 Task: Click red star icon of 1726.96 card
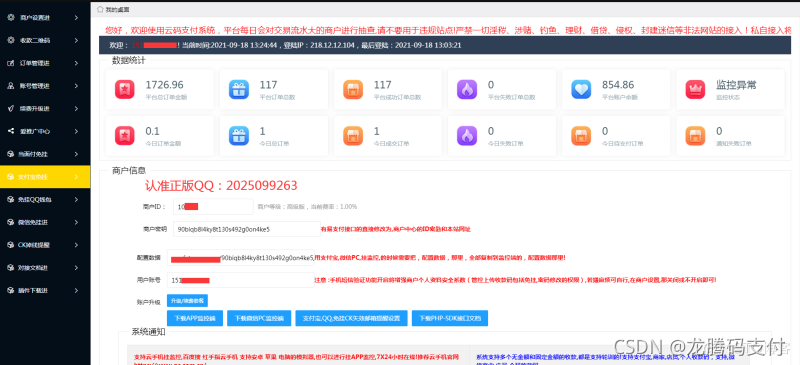[125, 89]
